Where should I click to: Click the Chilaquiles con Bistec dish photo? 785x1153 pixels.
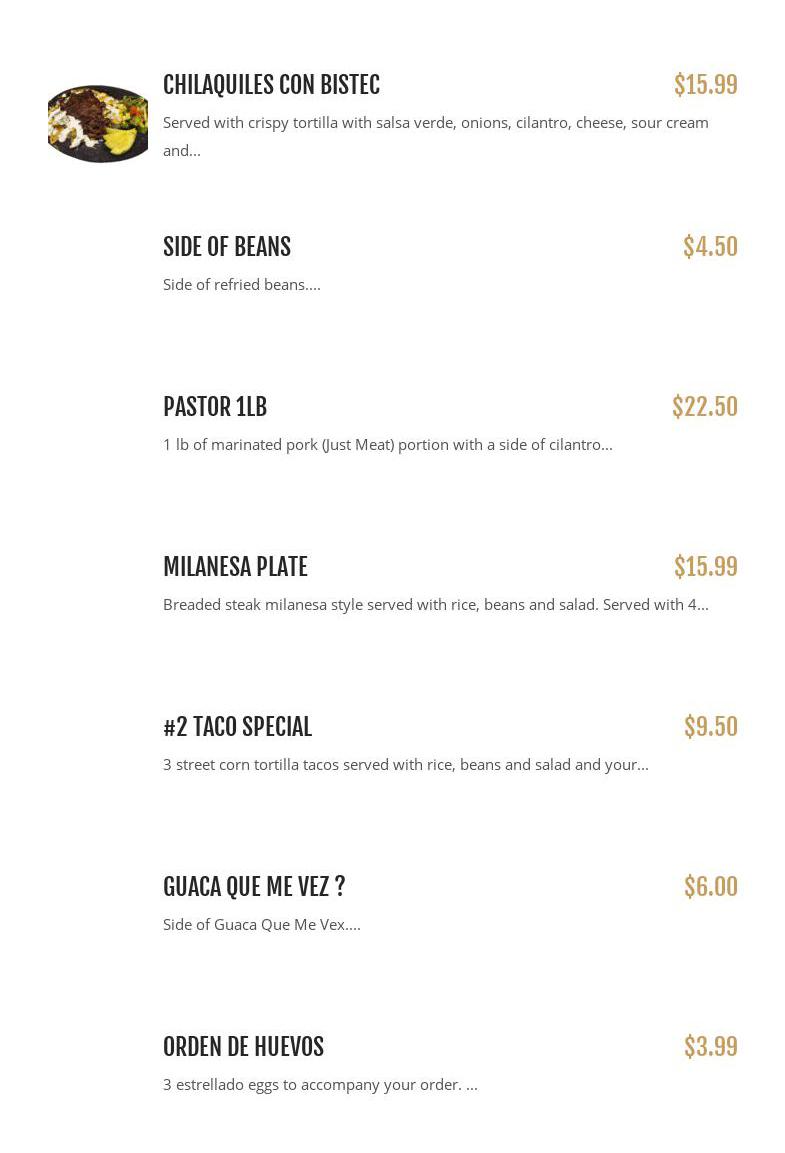click(98, 124)
